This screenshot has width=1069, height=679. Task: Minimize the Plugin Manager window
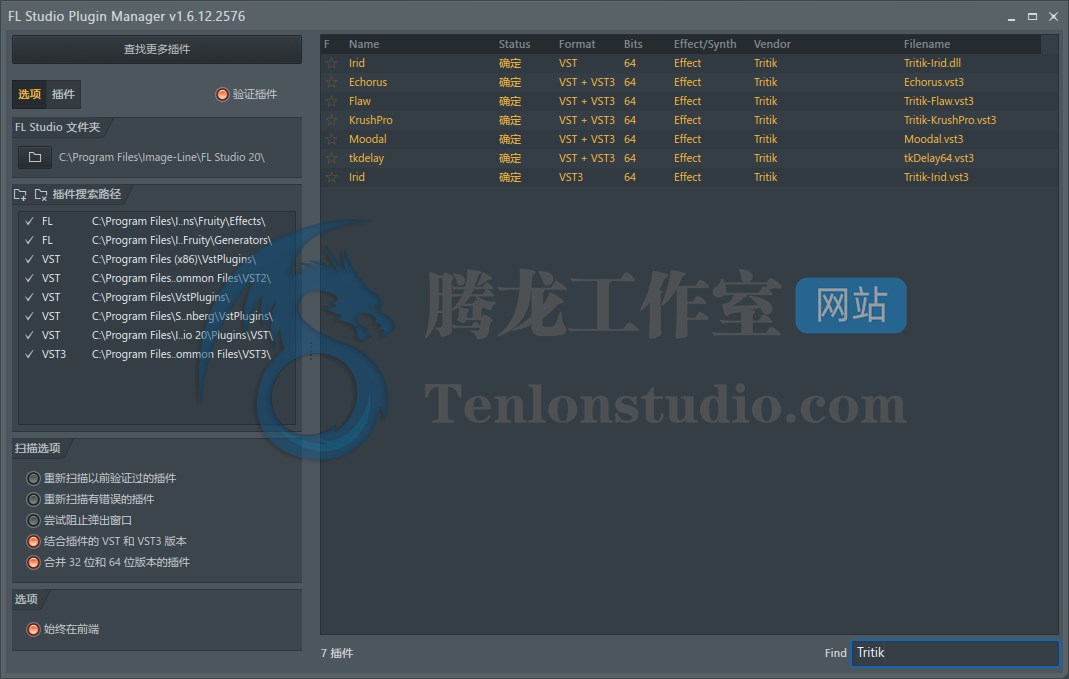(x=1011, y=17)
